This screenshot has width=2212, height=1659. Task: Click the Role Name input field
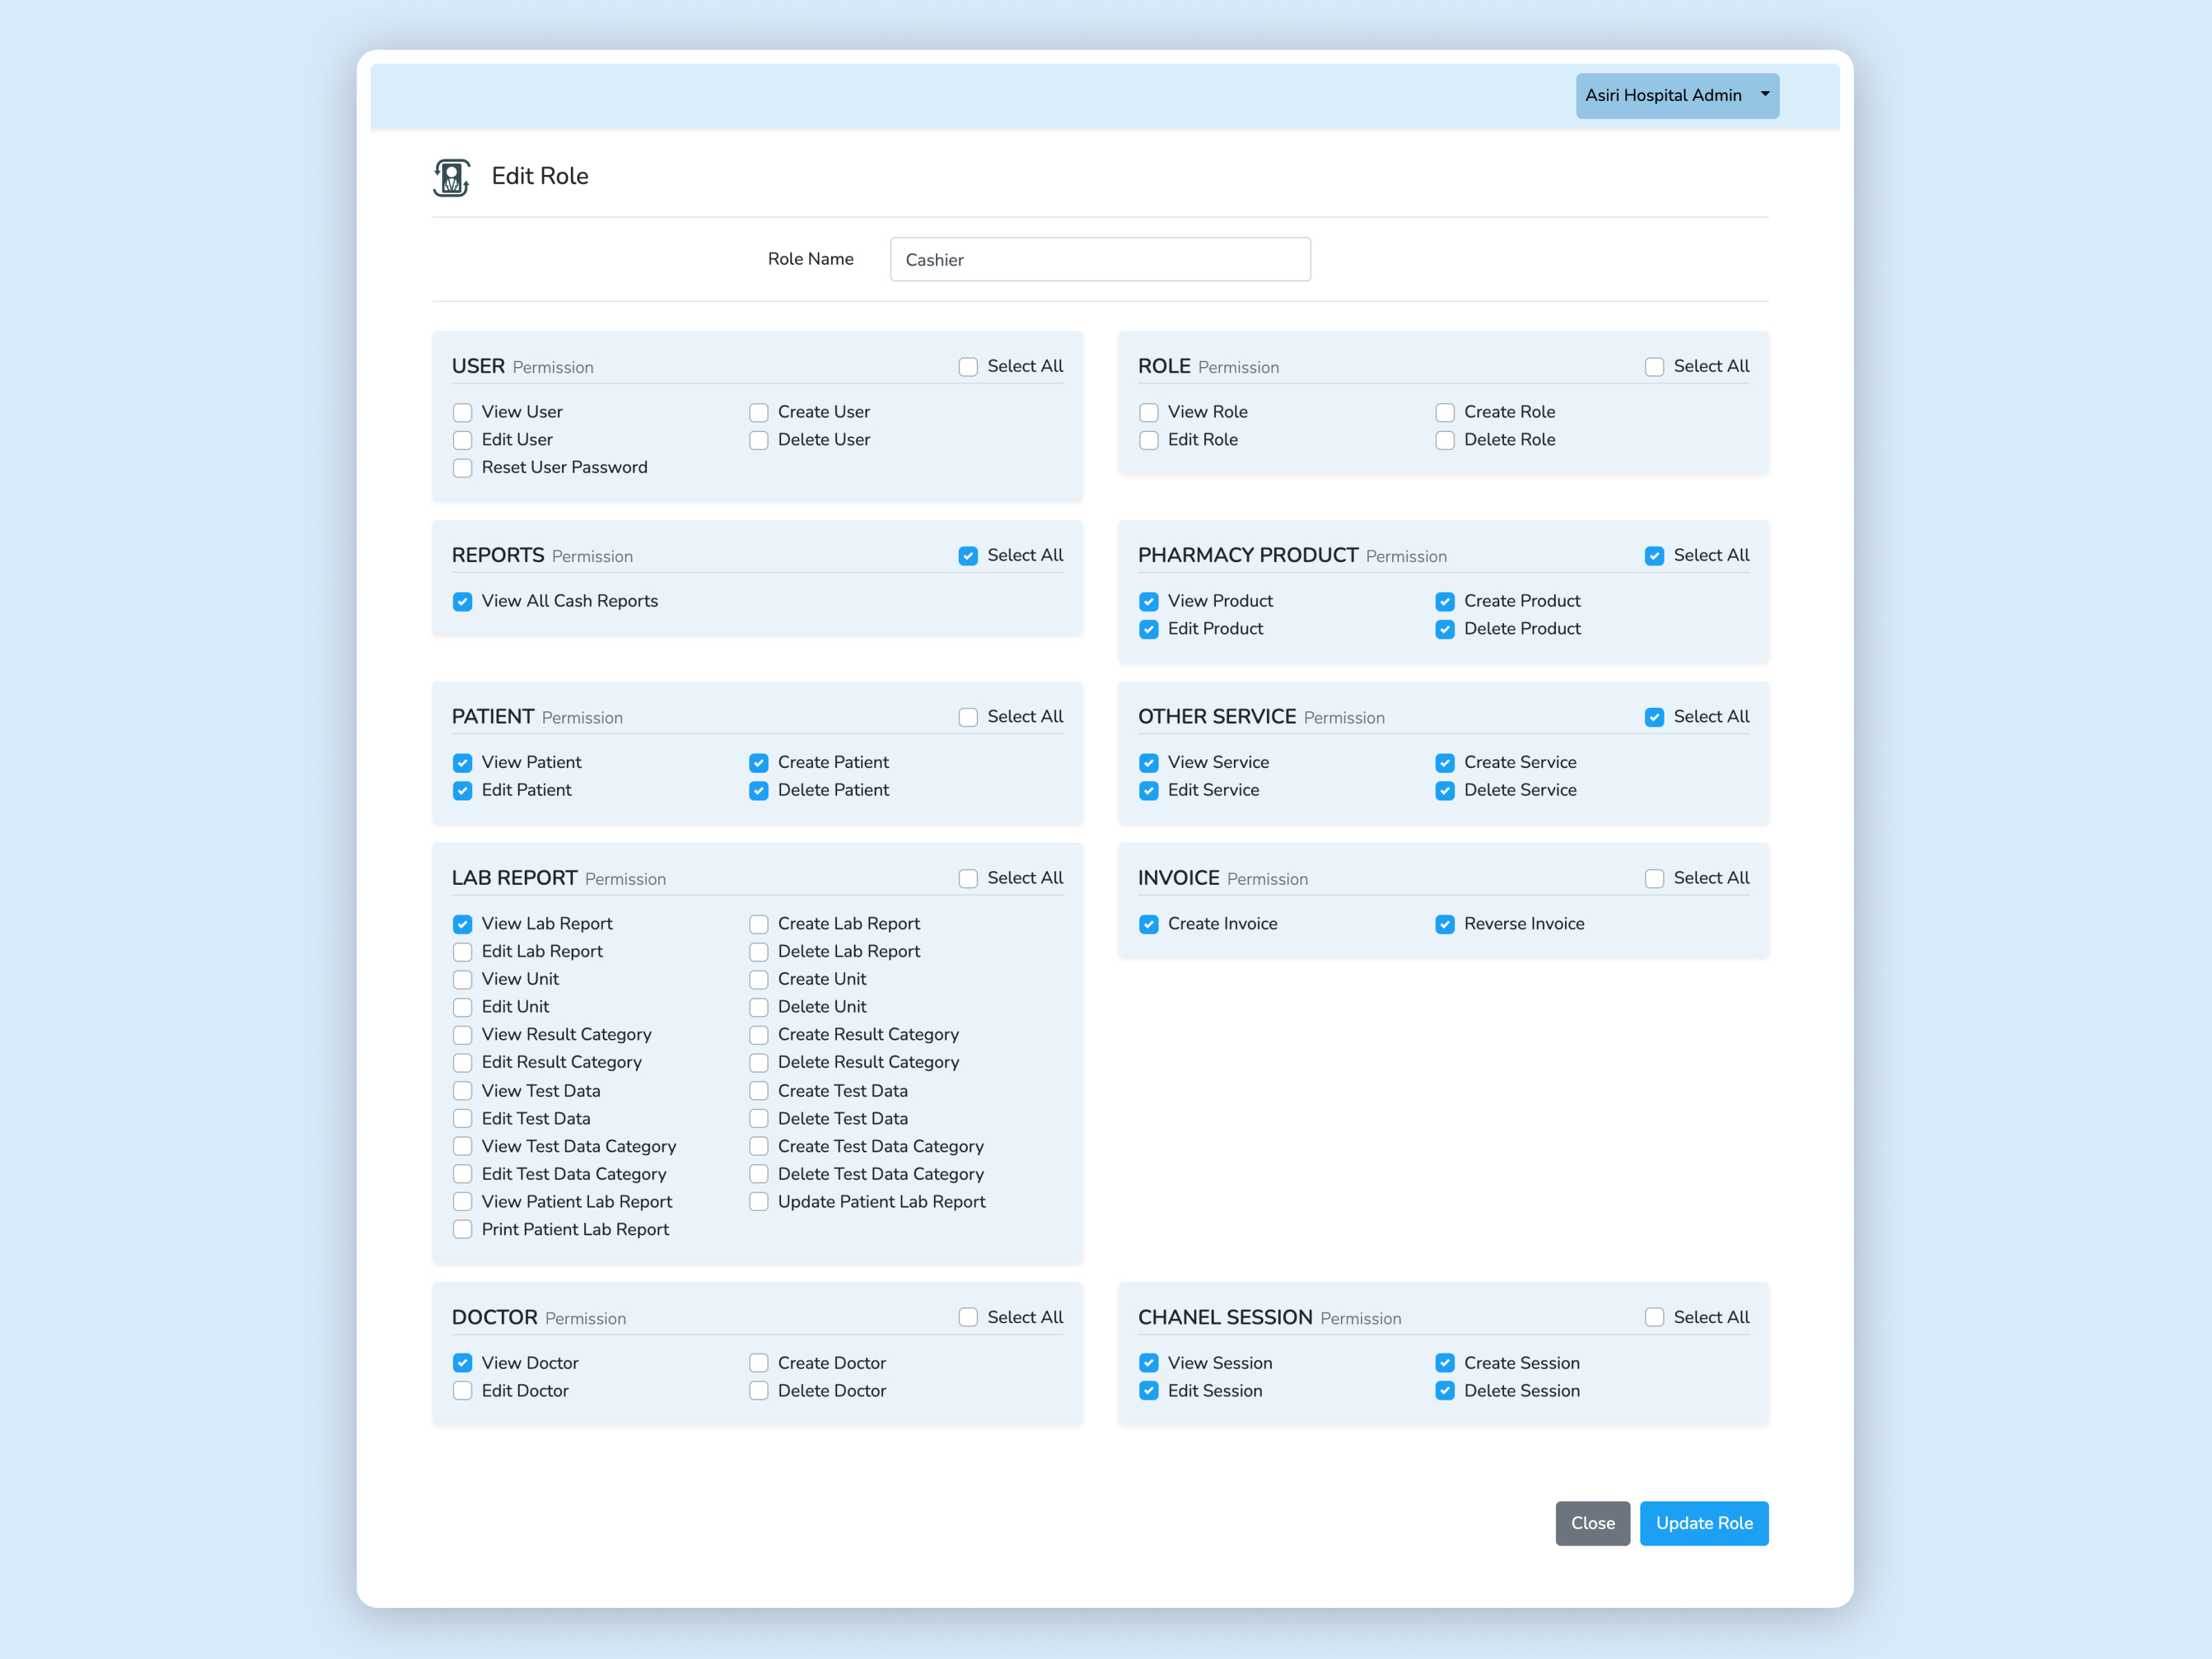click(x=1099, y=259)
